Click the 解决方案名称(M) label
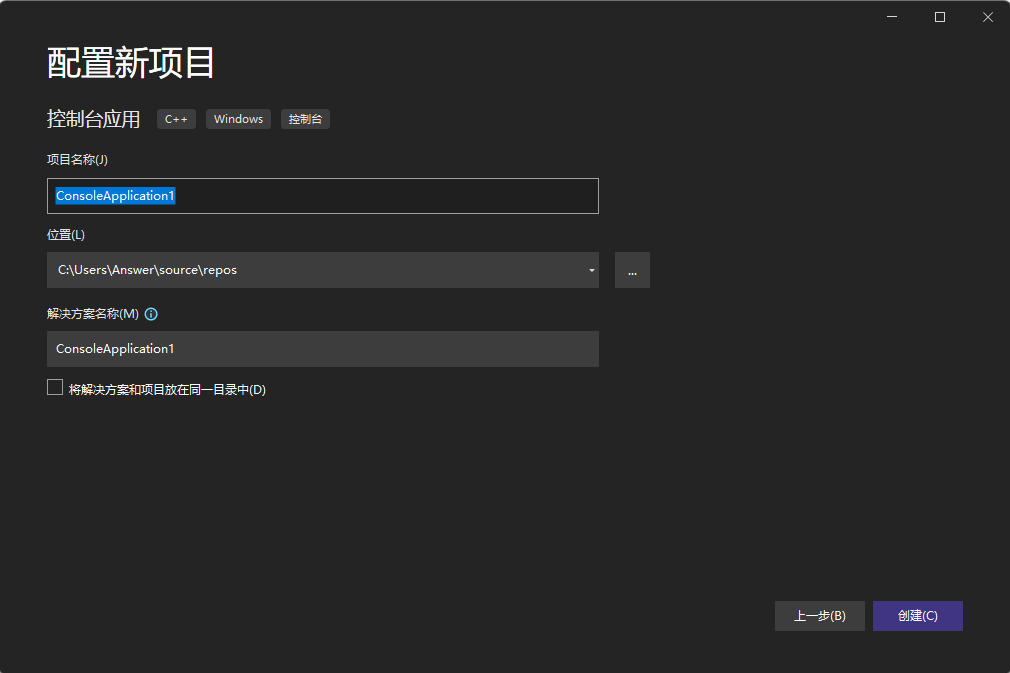This screenshot has height=673, width=1010. pos(92,314)
